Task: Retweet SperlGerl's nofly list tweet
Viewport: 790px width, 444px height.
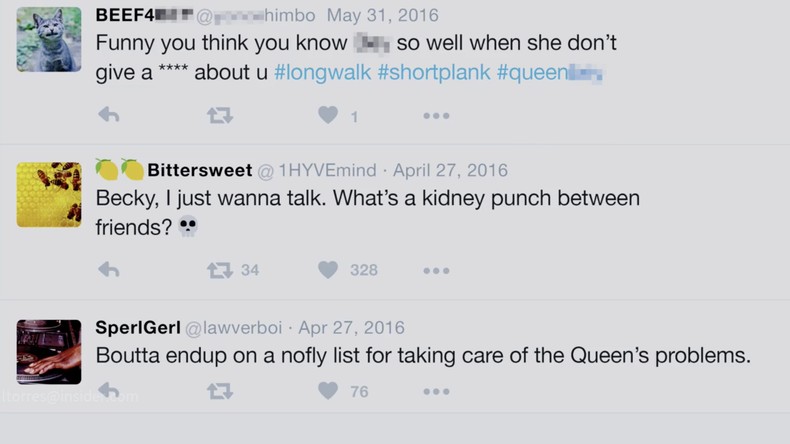Action: (x=219, y=391)
